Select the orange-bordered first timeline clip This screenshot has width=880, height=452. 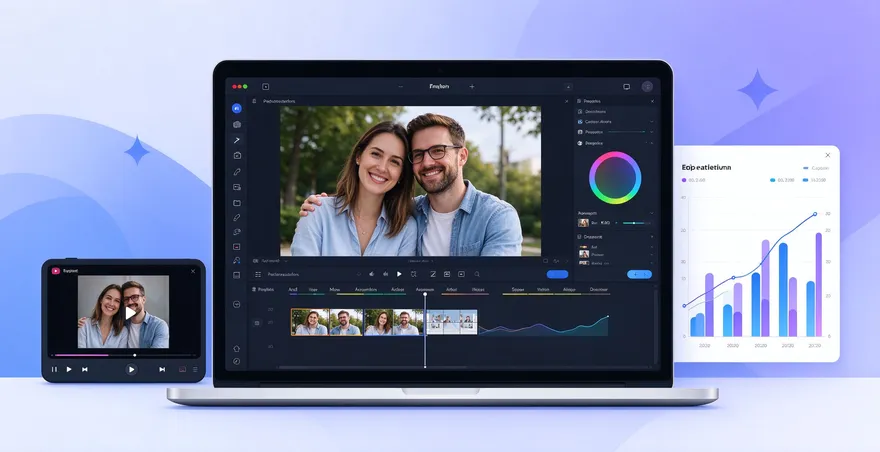point(327,322)
